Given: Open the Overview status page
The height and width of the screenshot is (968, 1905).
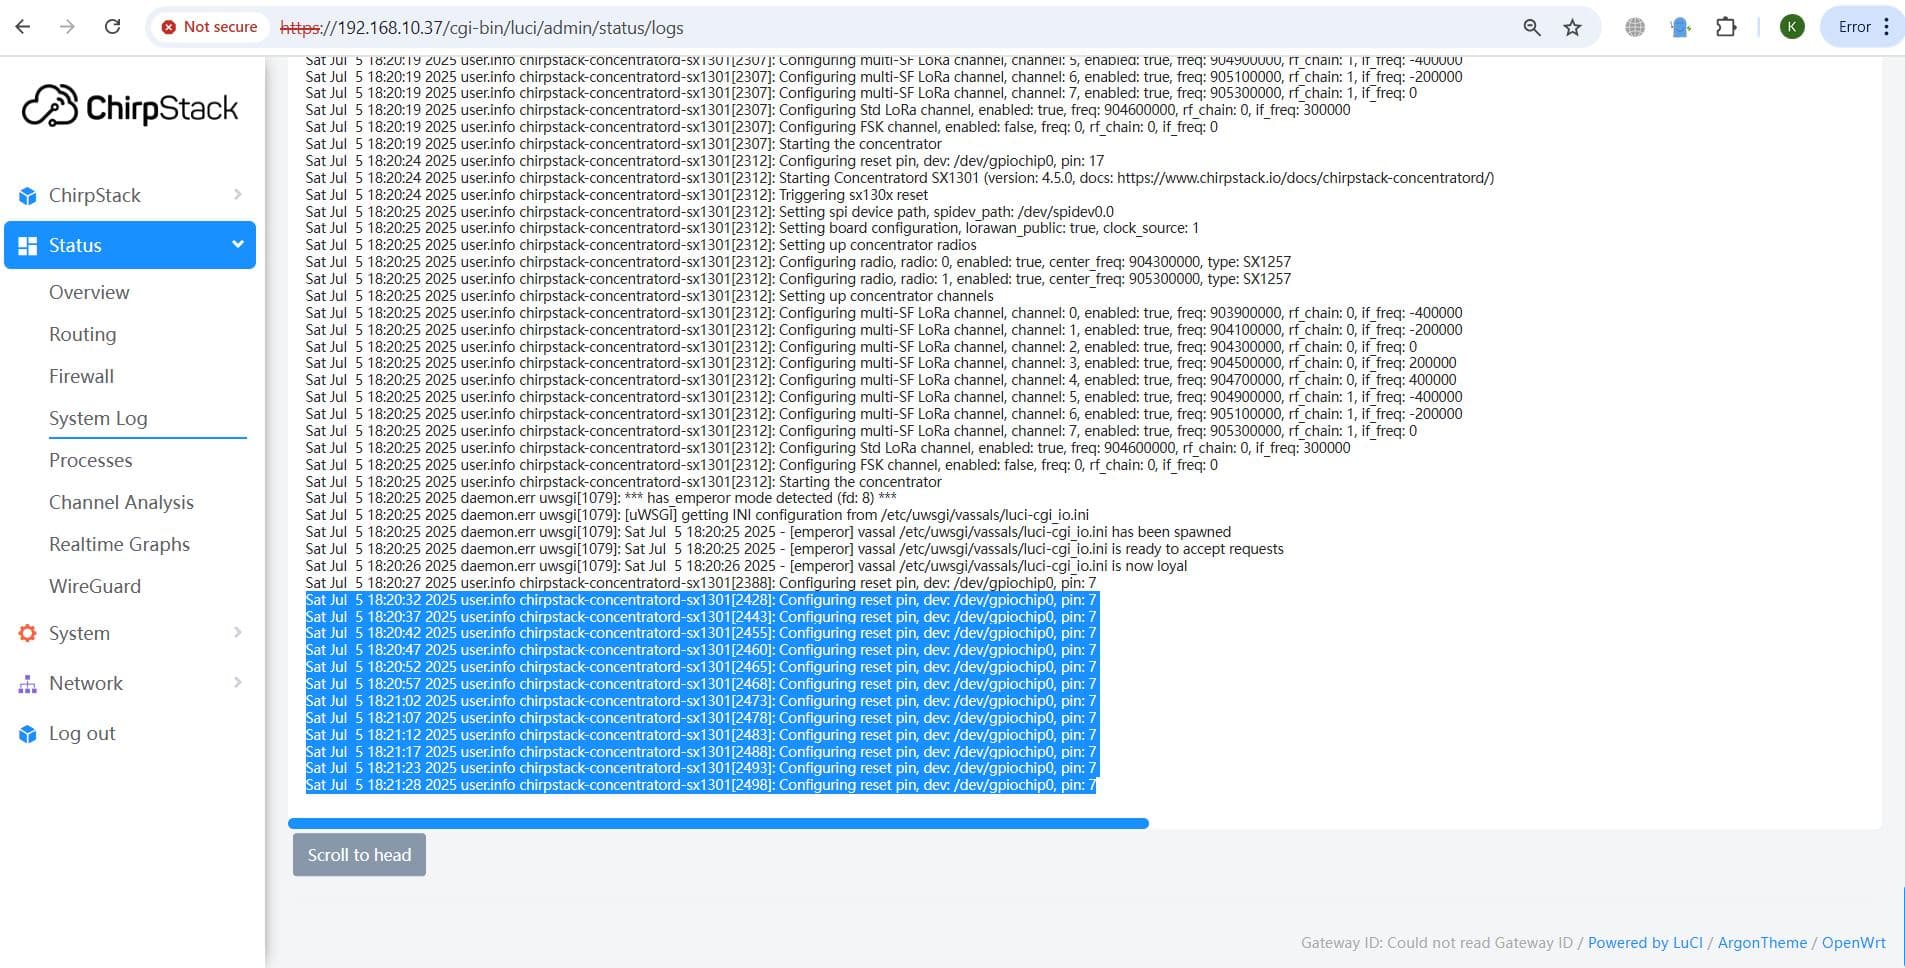Looking at the screenshot, I should click(89, 292).
